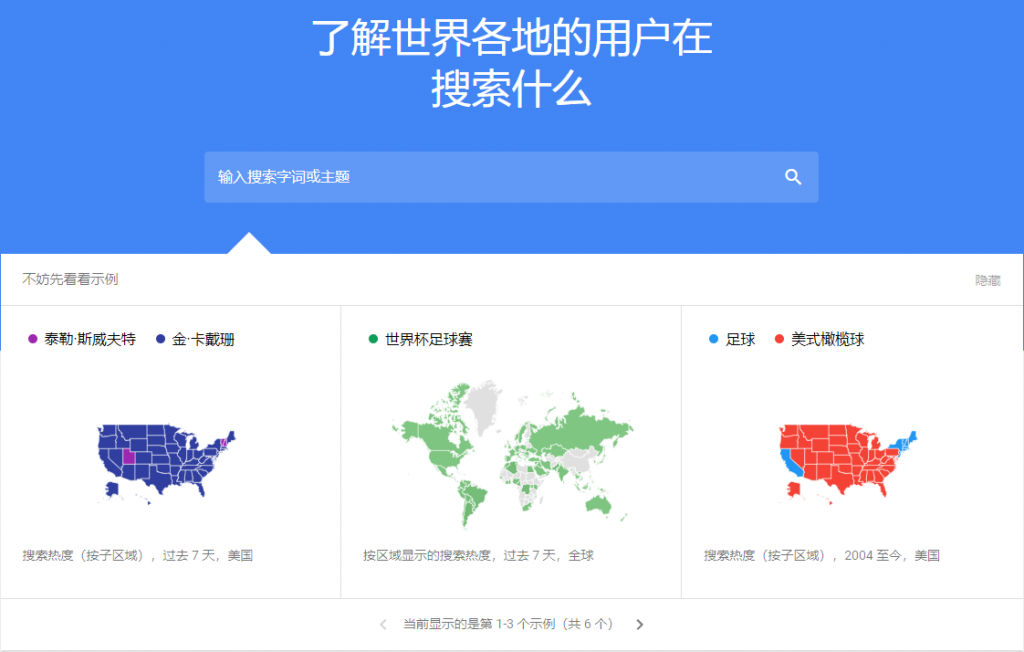
Task: Select the 世界杯足球赛 label
Action: 428,339
